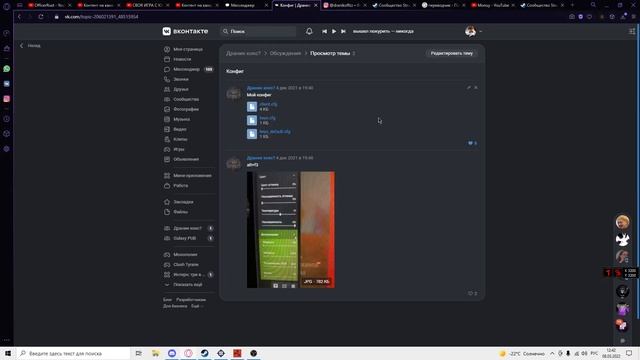Image resolution: width=640 pixels, height=360 pixels.
Task: Download the first attached cfg file
Action: pos(268,104)
